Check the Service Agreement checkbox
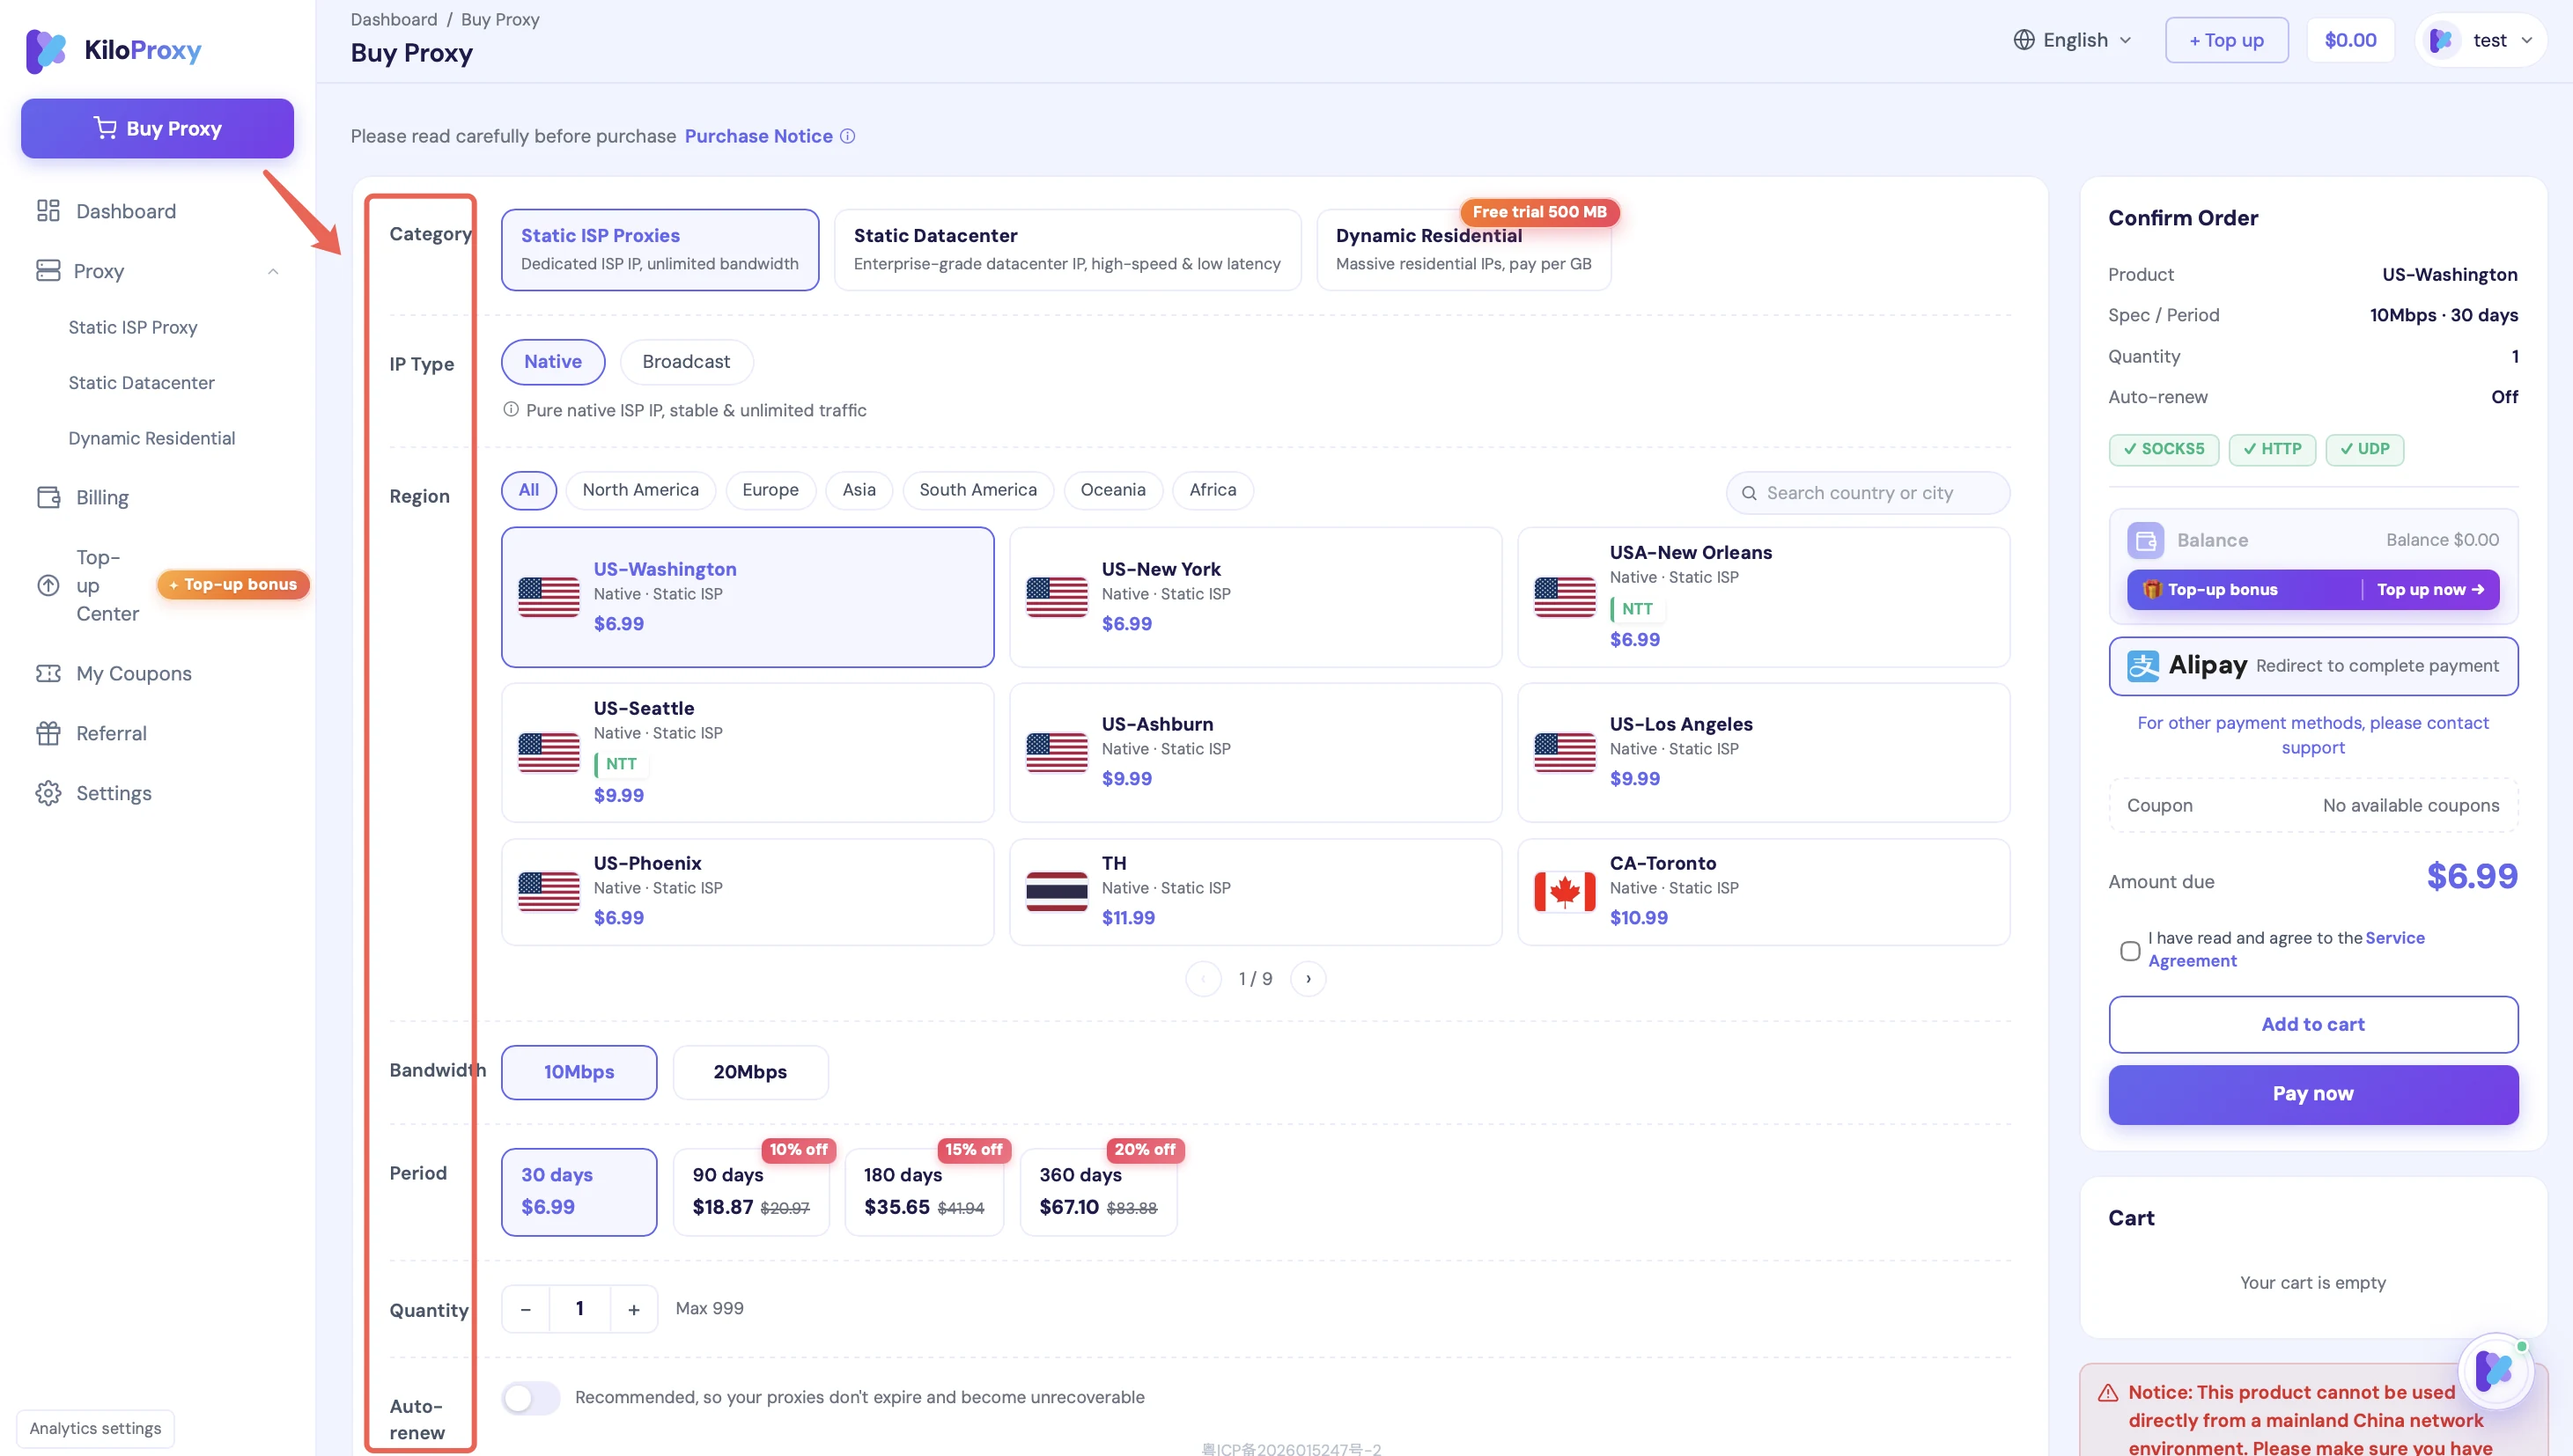The height and width of the screenshot is (1456, 2573). 2130,950
